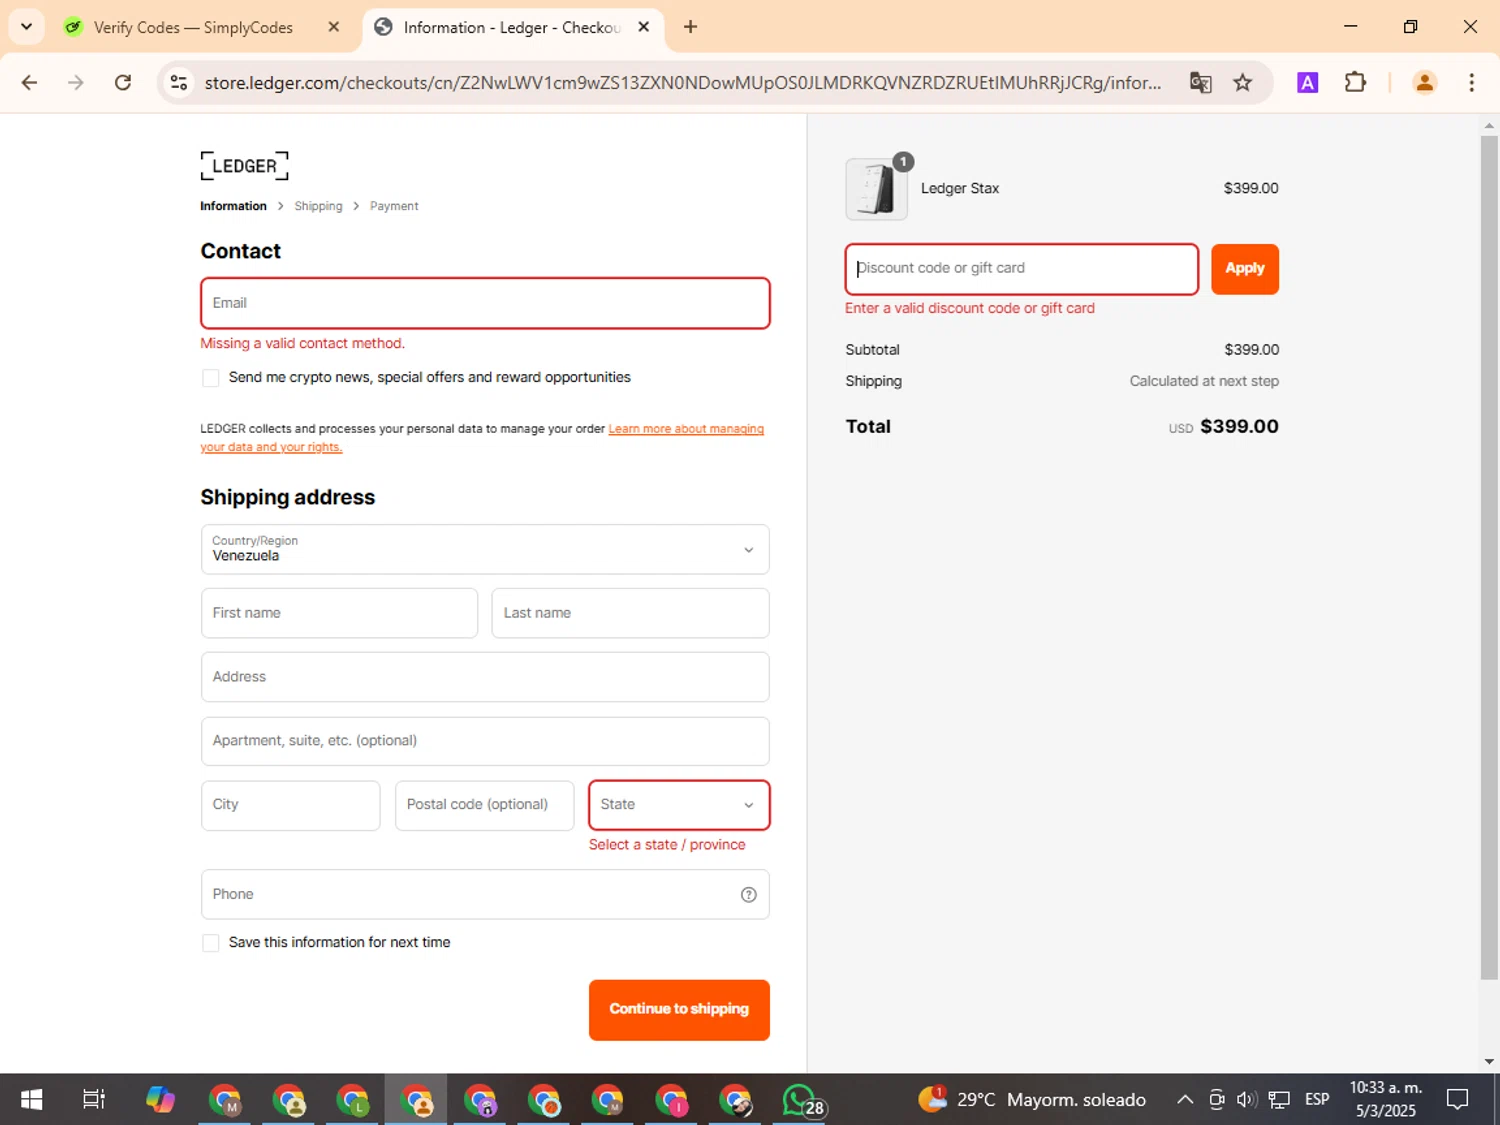Image resolution: width=1500 pixels, height=1125 pixels.
Task: Click Continue to shipping button
Action: point(679,1010)
